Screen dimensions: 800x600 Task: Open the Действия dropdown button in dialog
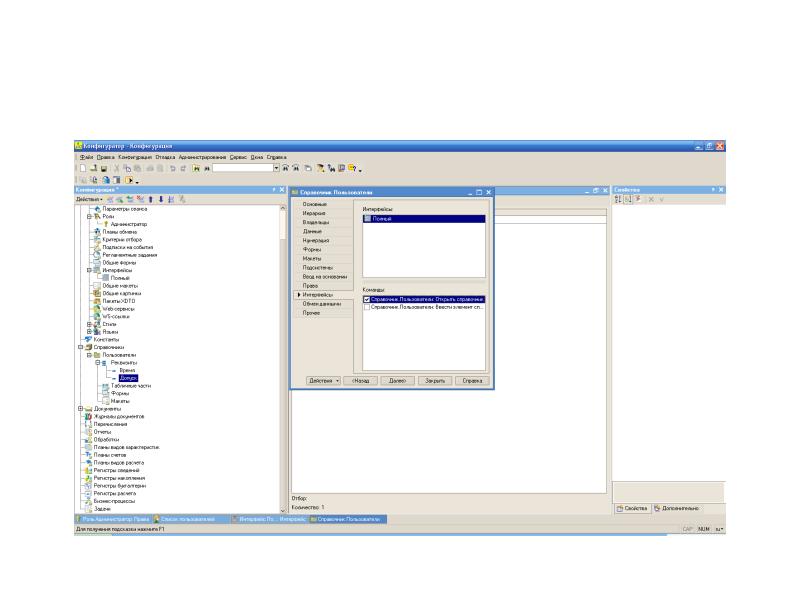323,381
